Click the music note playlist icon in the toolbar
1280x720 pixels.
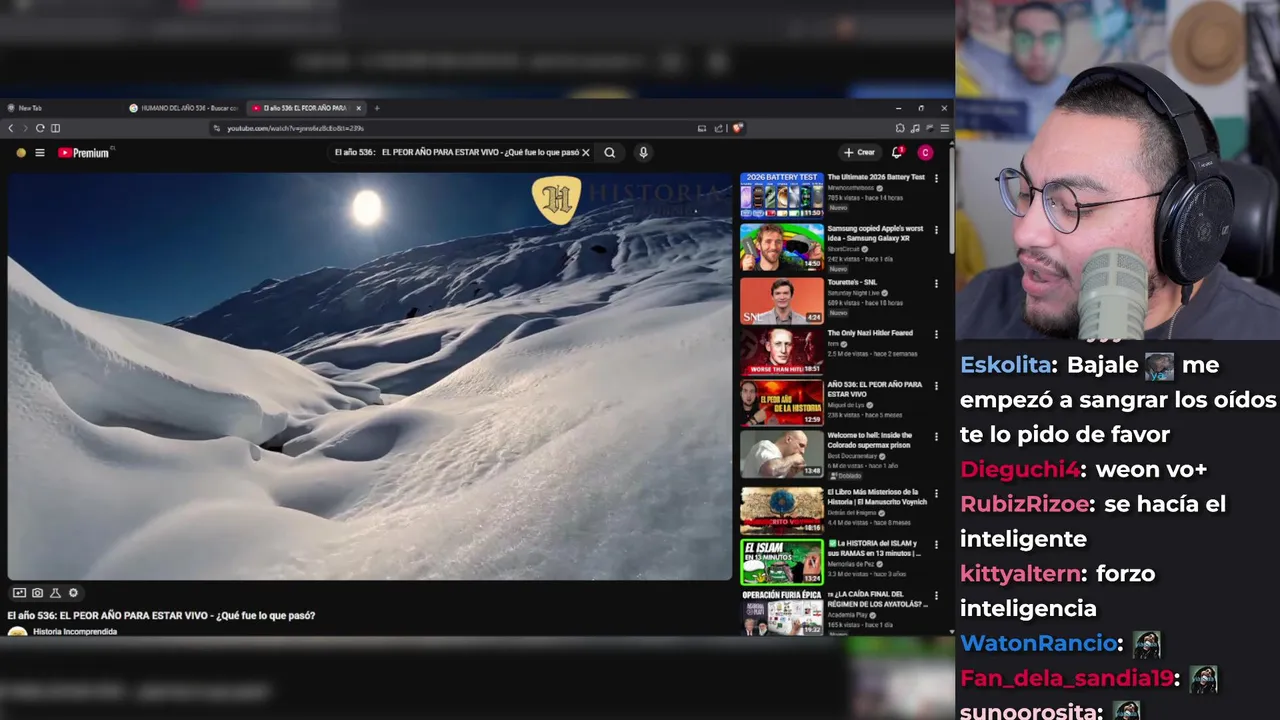coord(915,128)
